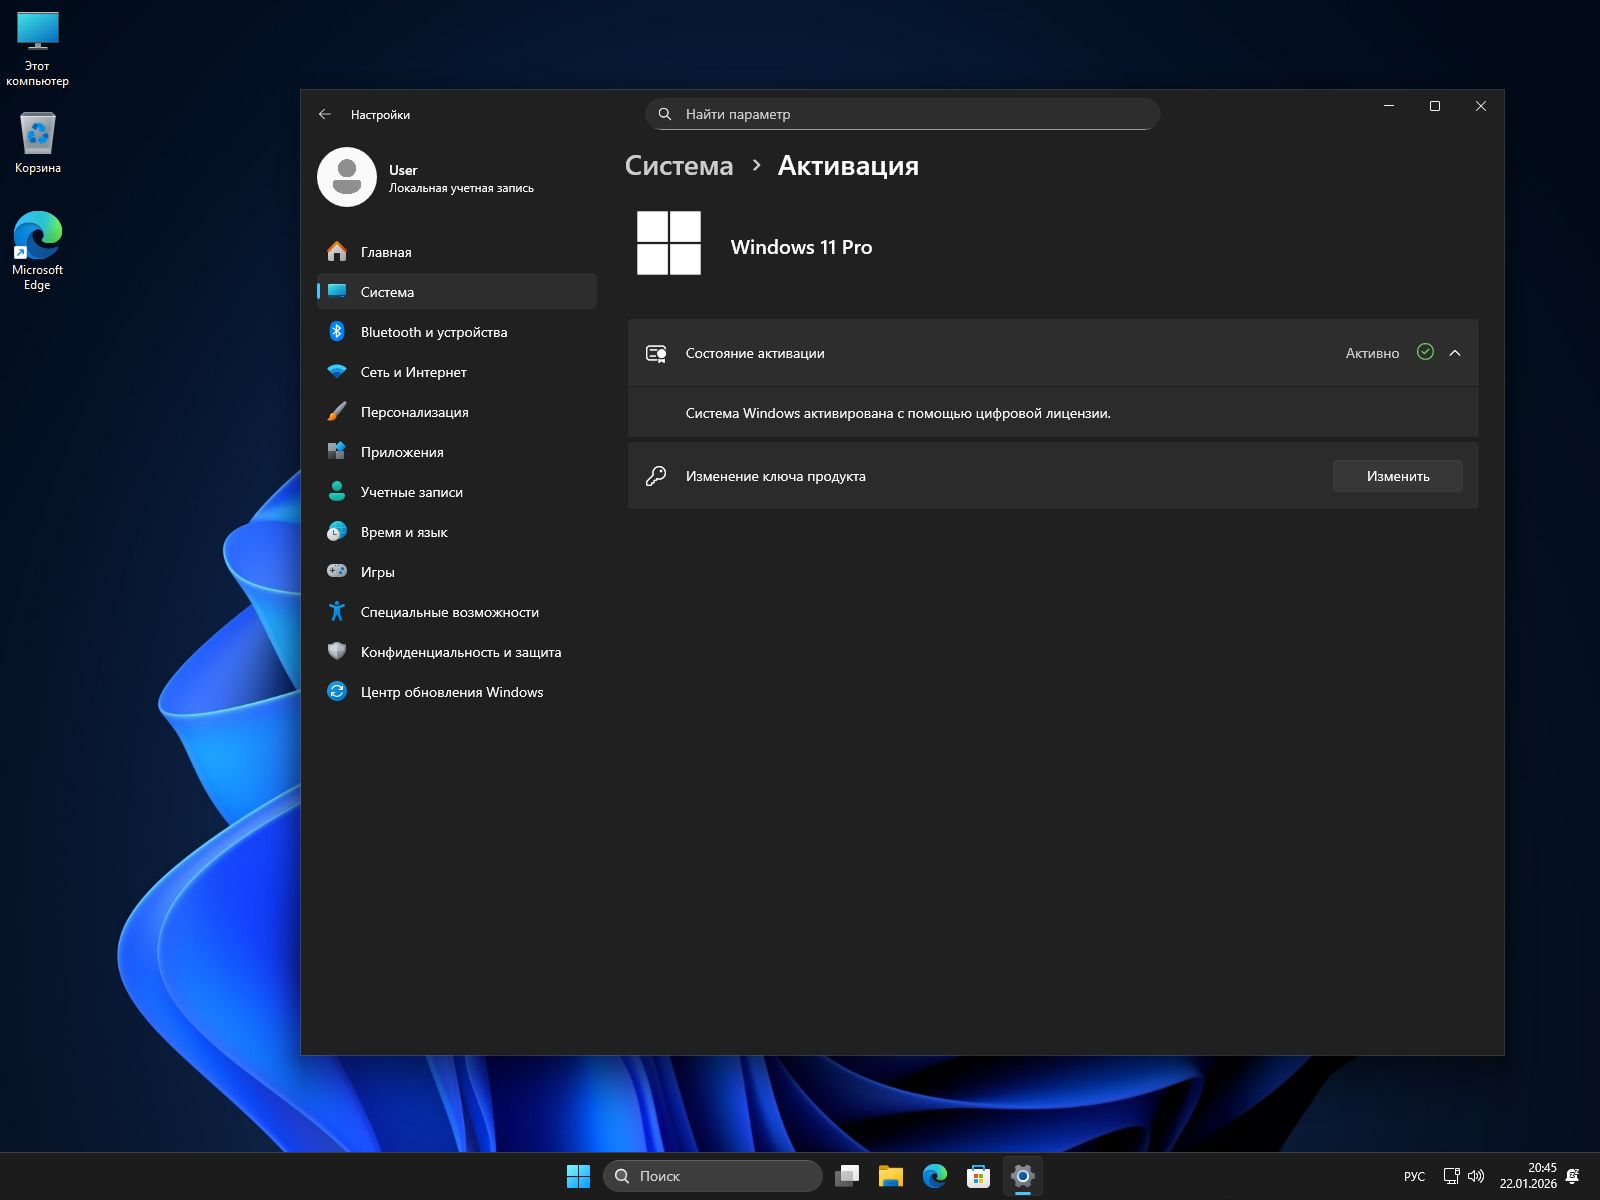This screenshot has height=1200, width=1600.
Task: Collapse the Состояние активации section
Action: pos(1455,353)
